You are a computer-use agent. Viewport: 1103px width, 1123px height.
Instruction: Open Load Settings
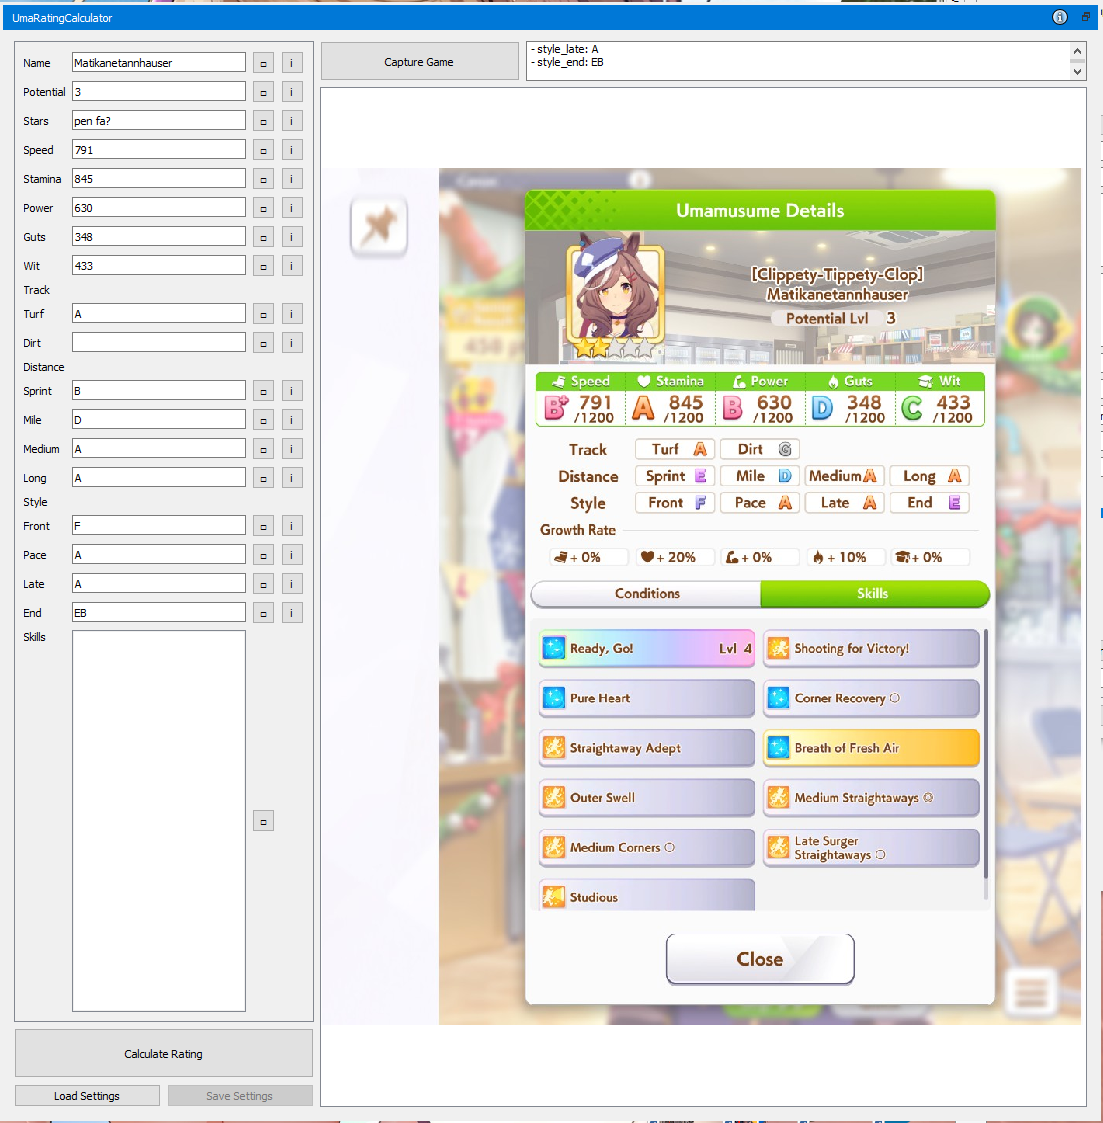tap(87, 1096)
